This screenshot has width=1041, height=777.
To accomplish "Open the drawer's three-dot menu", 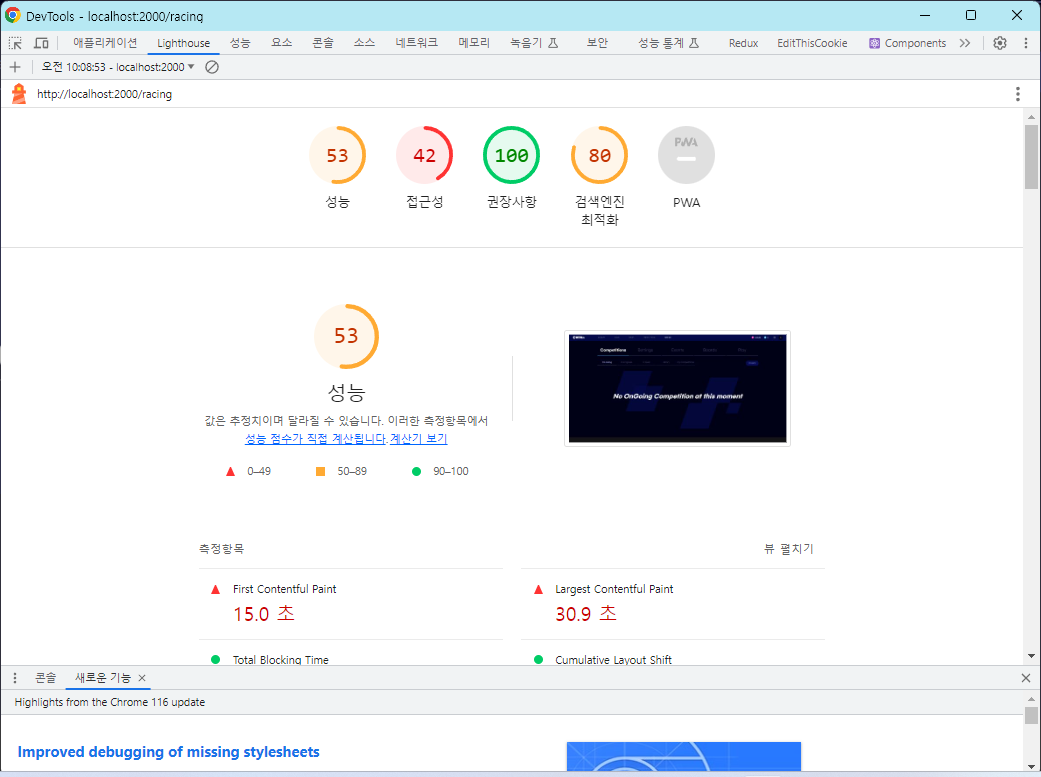I will pos(15,678).
